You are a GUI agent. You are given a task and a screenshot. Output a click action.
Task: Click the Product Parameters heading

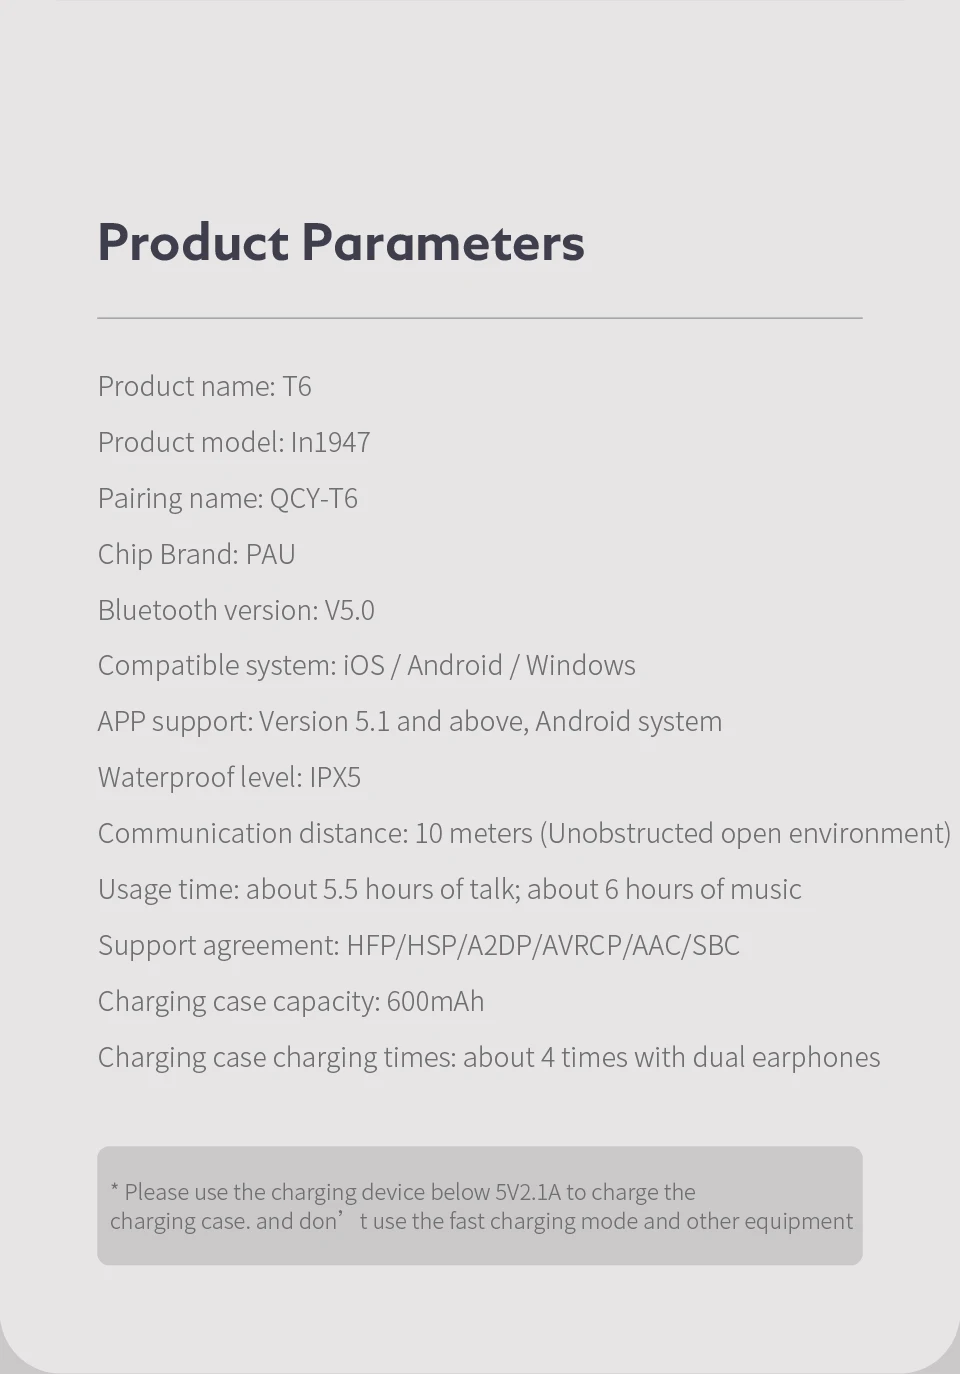341,242
